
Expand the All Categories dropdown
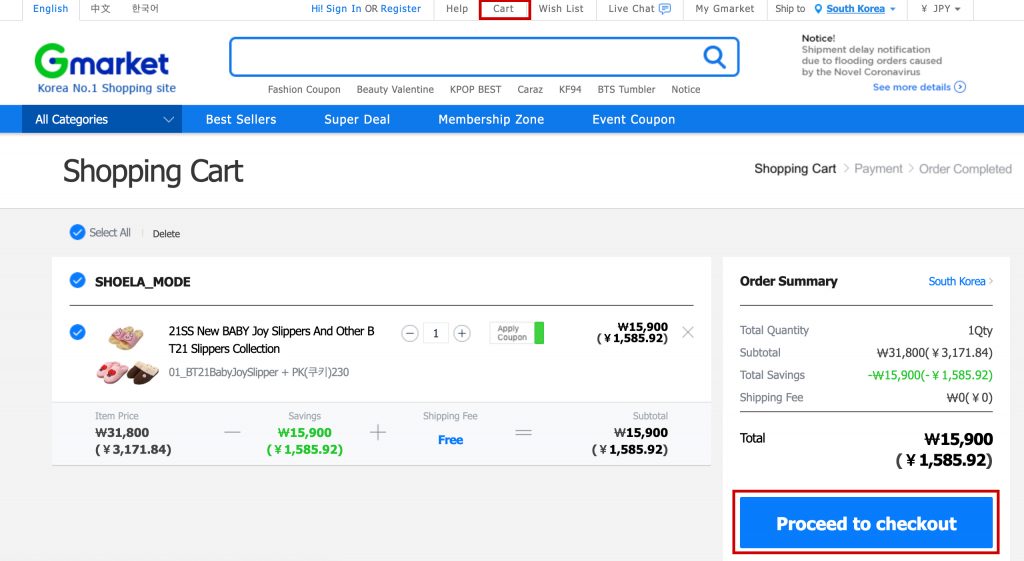tap(102, 120)
